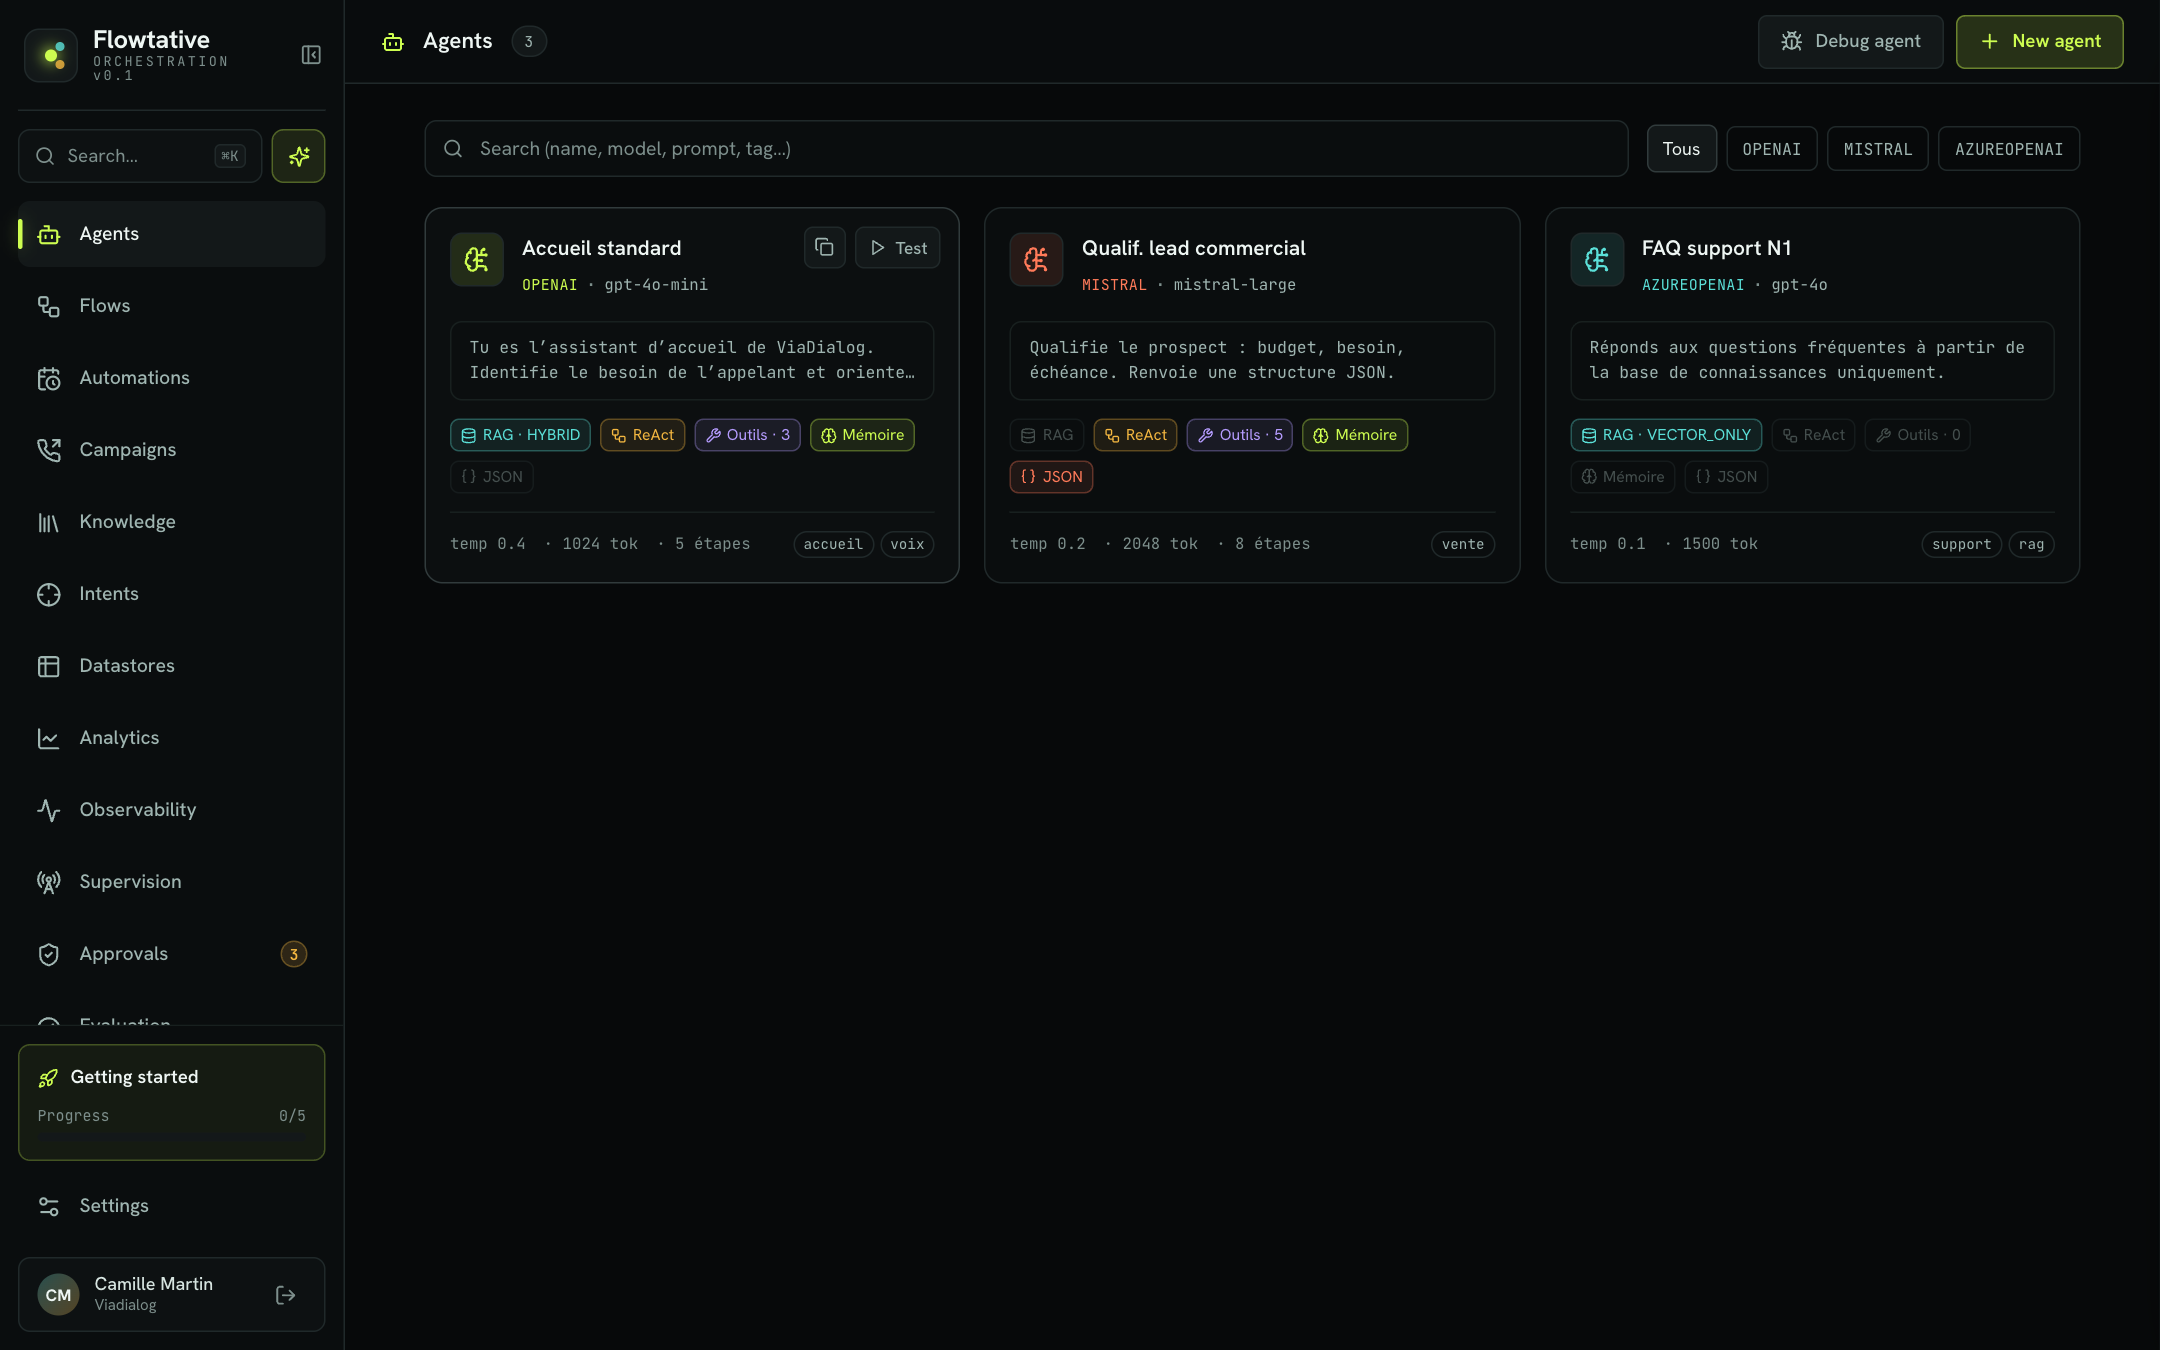
Task: Focus the agents search field
Action: 1026,149
